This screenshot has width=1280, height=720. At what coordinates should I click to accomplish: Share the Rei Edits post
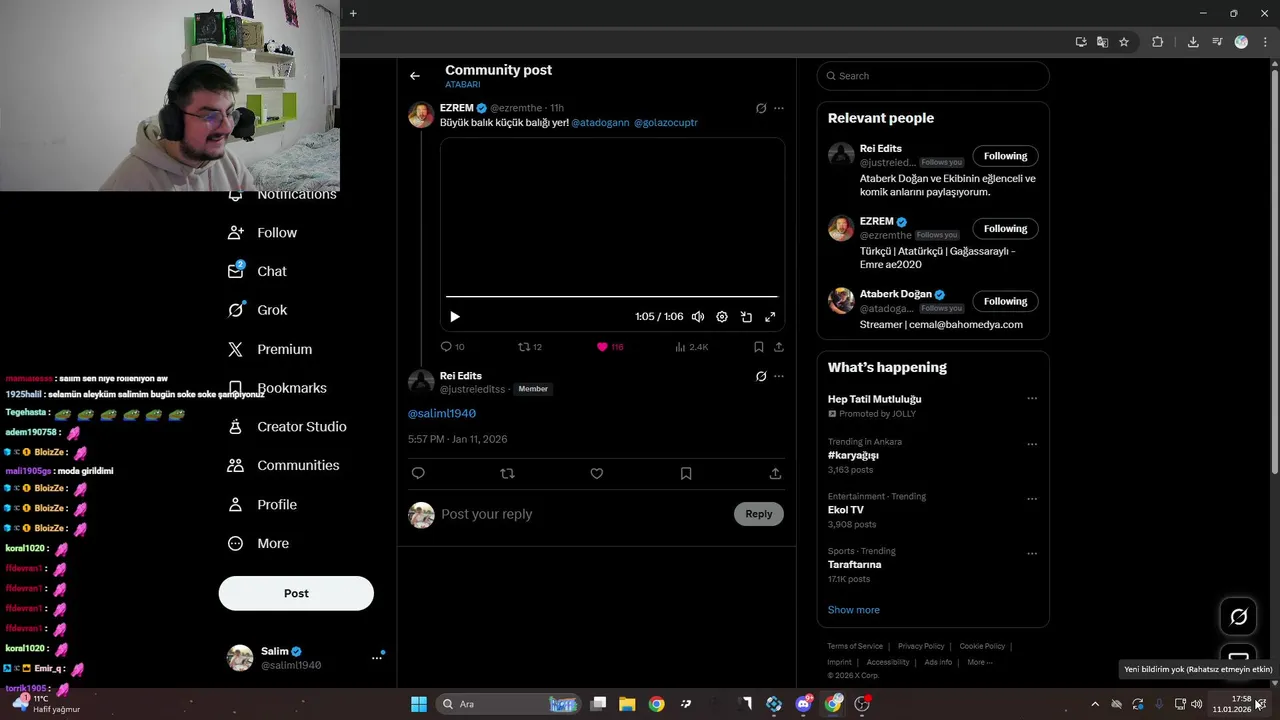click(775, 473)
